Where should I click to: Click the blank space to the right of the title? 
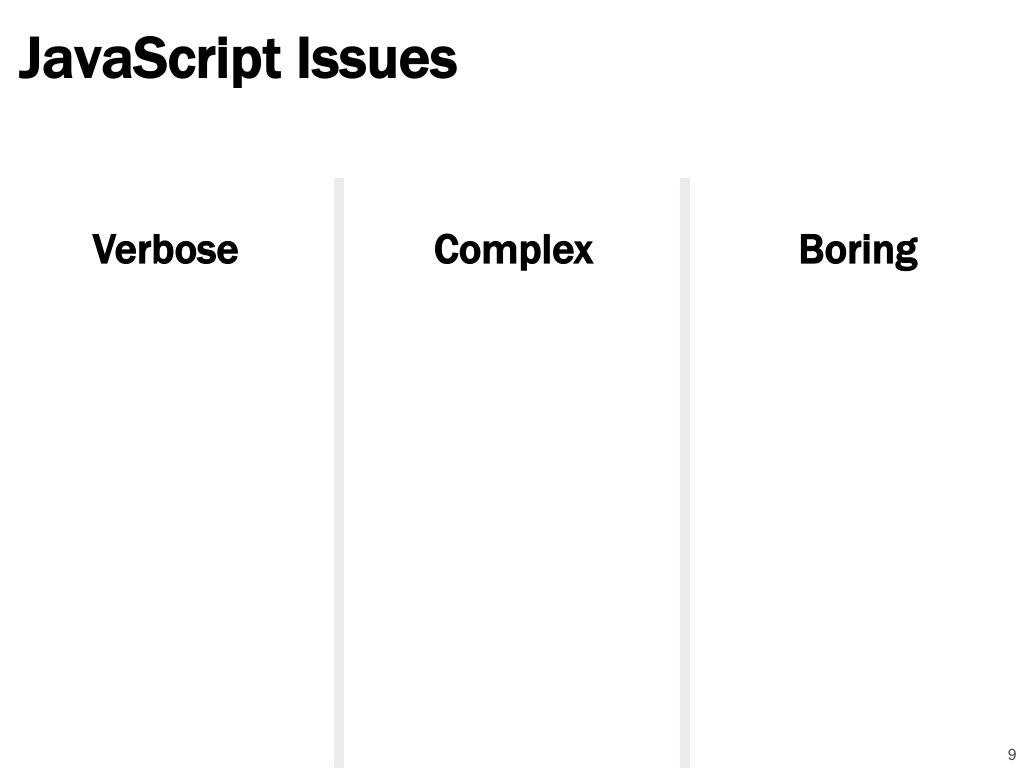[x=738, y=59]
